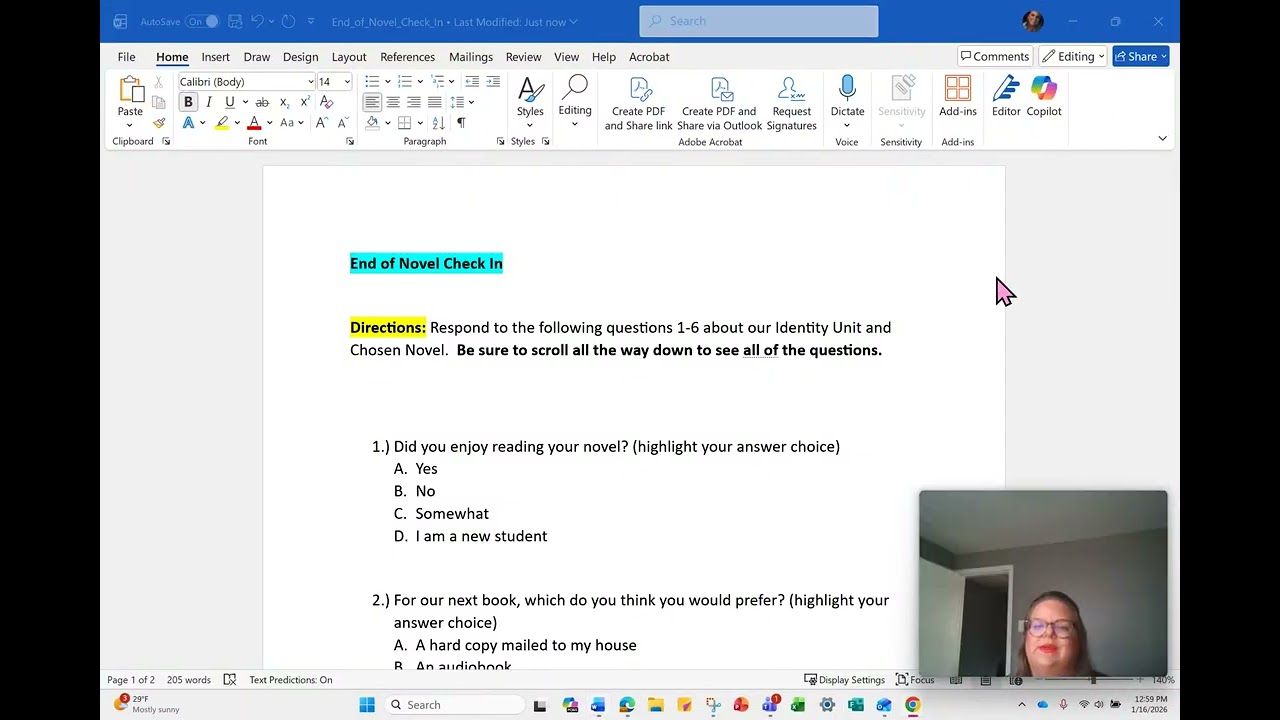
Task: Switch to the Insert tab
Action: tap(215, 57)
